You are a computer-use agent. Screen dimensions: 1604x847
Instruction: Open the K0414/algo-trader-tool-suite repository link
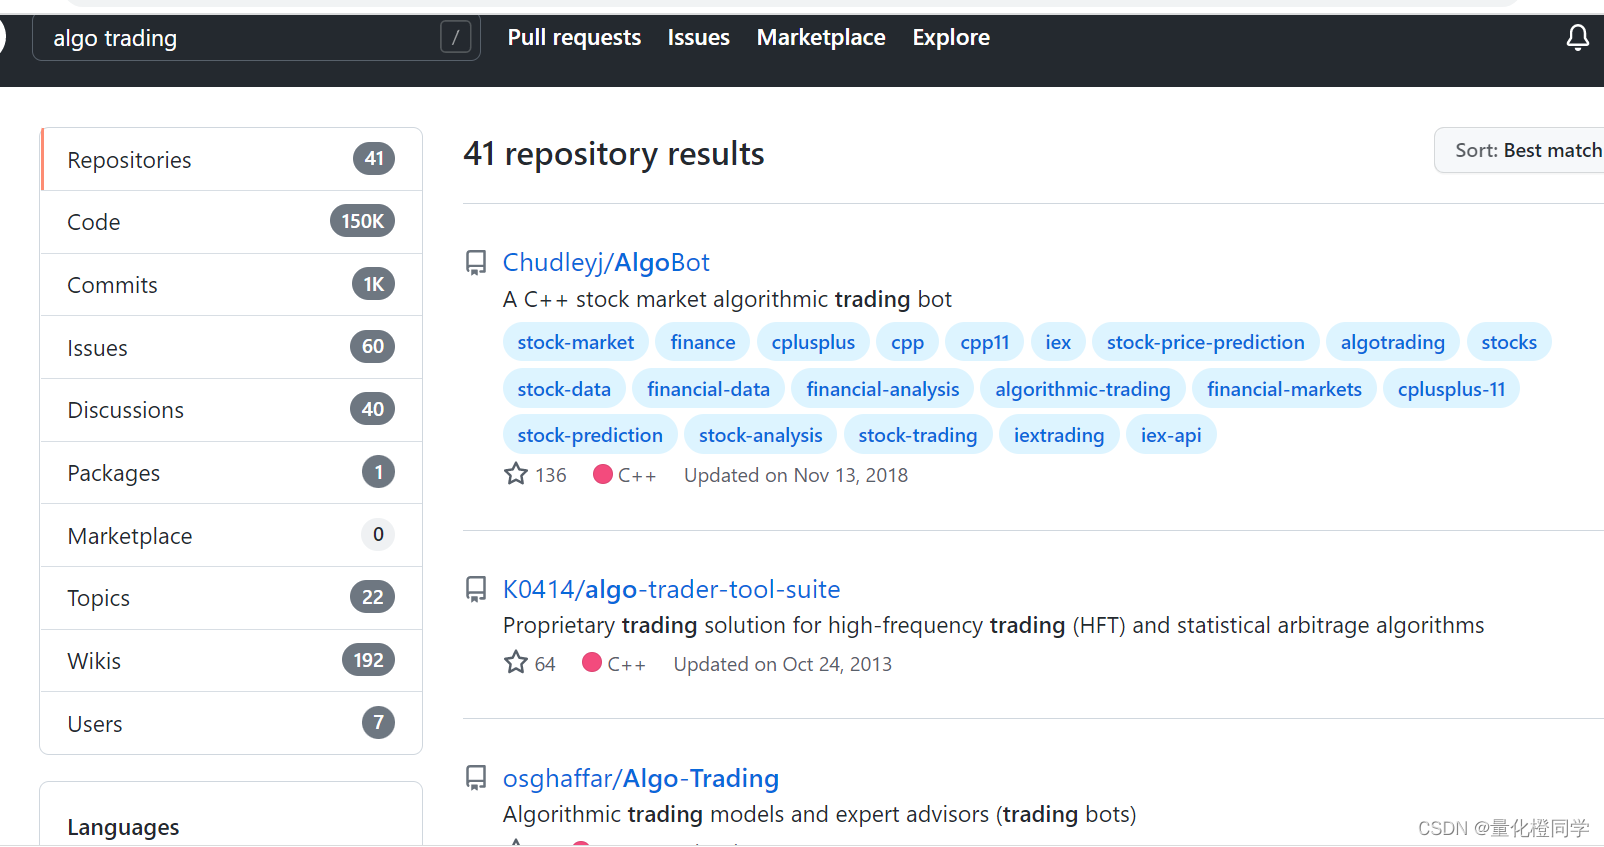pos(671,589)
